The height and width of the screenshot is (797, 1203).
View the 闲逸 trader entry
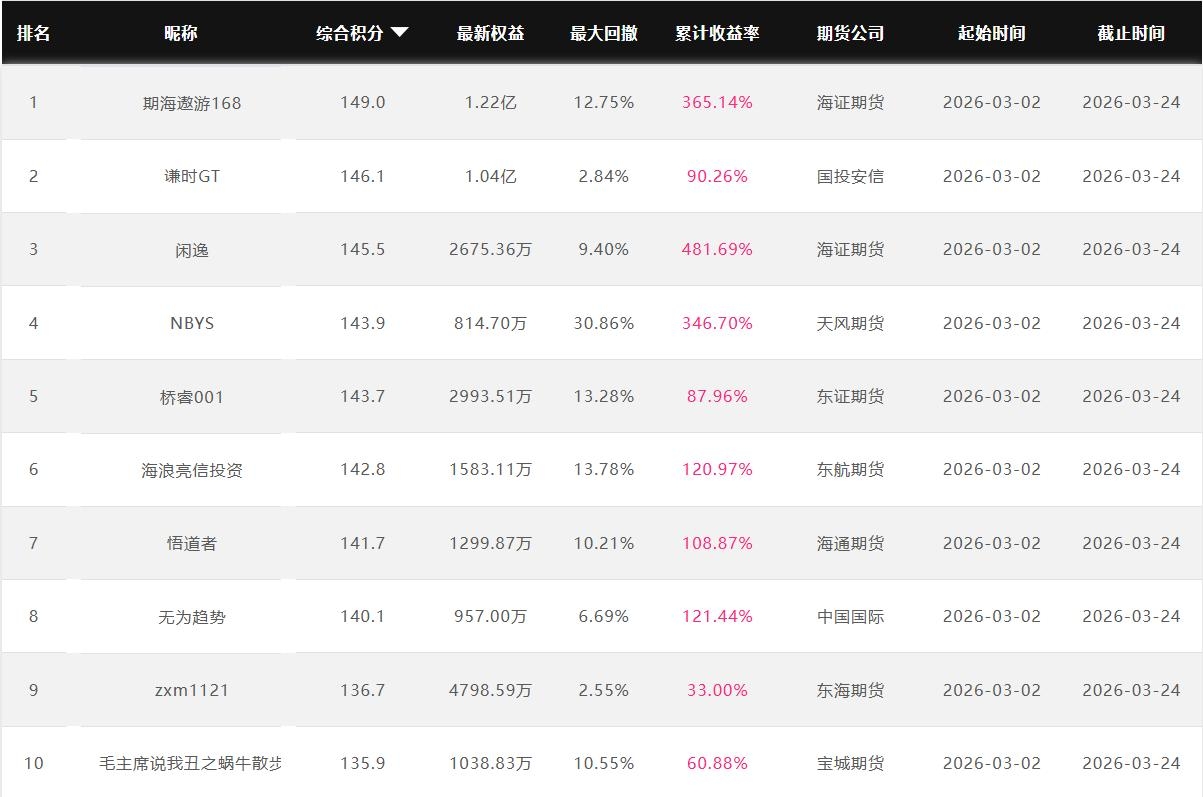tap(192, 250)
